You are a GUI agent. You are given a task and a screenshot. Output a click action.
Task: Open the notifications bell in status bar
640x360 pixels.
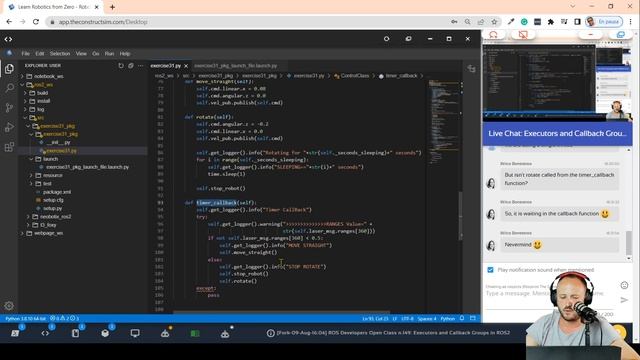point(462,318)
